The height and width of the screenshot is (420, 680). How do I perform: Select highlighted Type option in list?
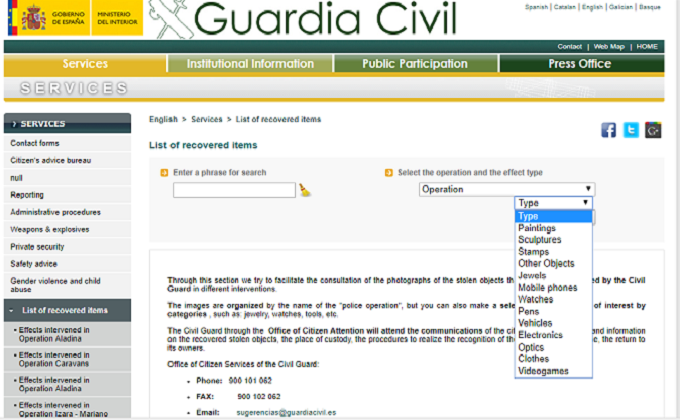[x=553, y=216]
